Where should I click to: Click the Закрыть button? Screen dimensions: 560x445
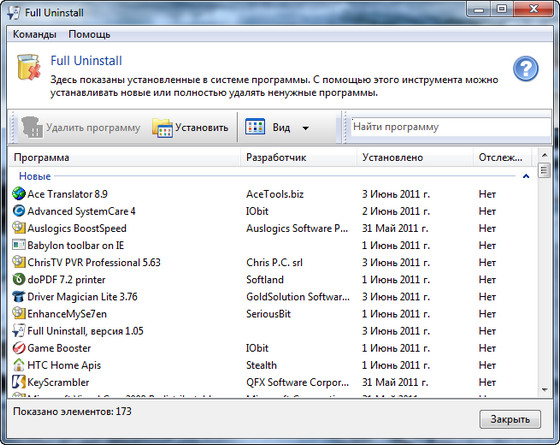(x=510, y=419)
